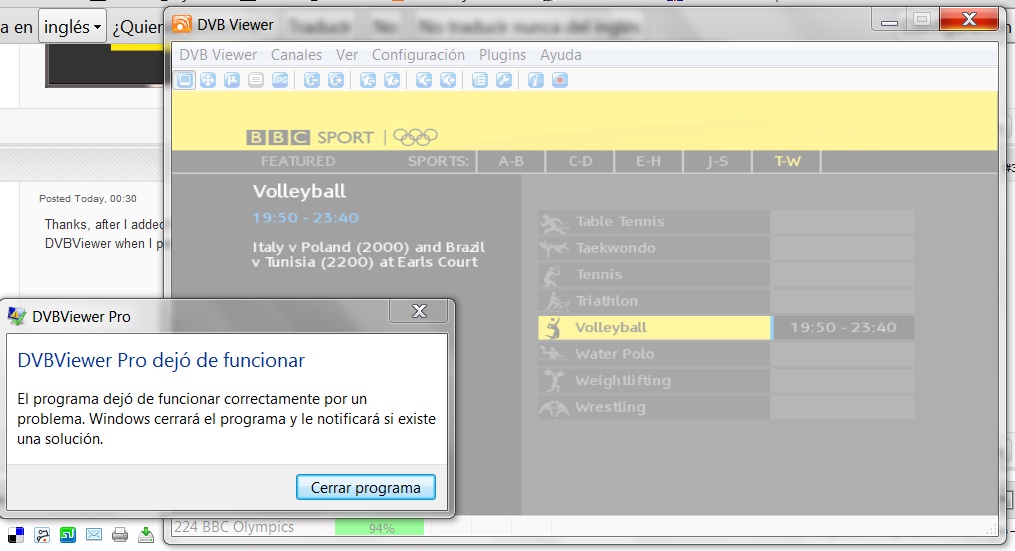Viewport: 1015px width, 551px height.
Task: Click the printer icon below the post
Action: pyautogui.click(x=120, y=535)
